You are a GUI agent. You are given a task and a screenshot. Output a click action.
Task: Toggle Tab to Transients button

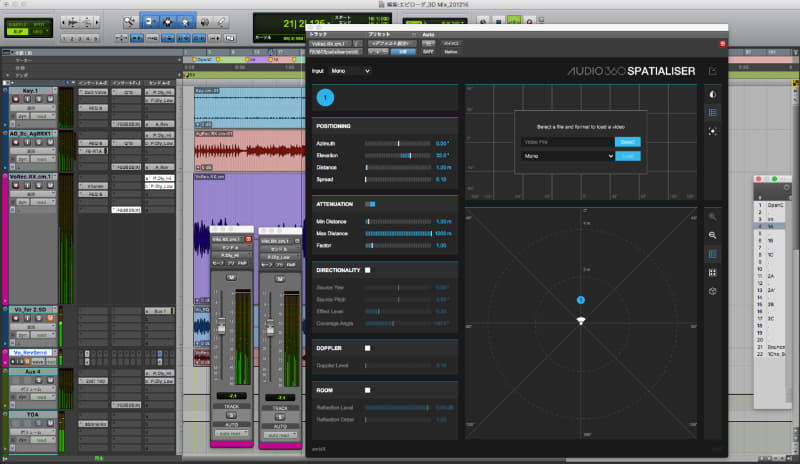point(137,38)
